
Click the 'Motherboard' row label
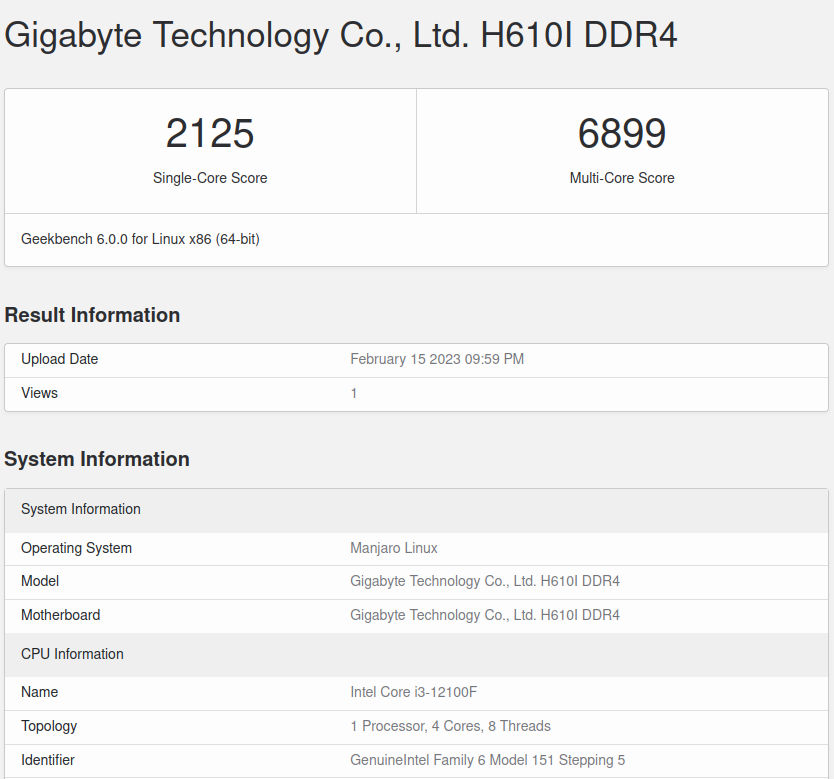click(x=61, y=615)
